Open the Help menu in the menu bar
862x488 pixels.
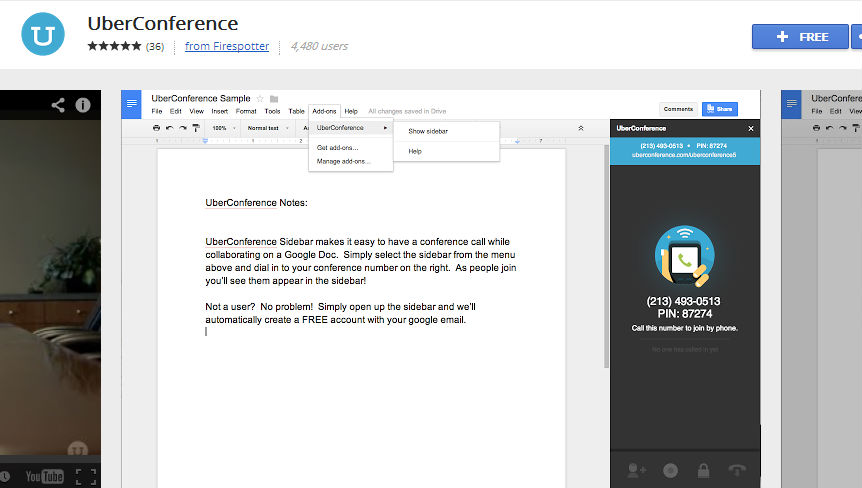pyautogui.click(x=351, y=111)
